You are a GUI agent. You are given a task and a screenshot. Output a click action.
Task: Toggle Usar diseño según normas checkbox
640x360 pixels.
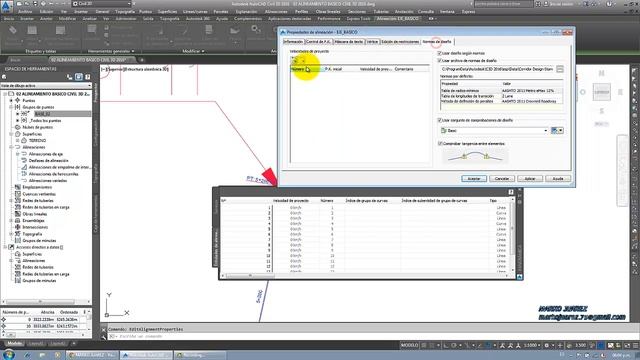(x=440, y=53)
